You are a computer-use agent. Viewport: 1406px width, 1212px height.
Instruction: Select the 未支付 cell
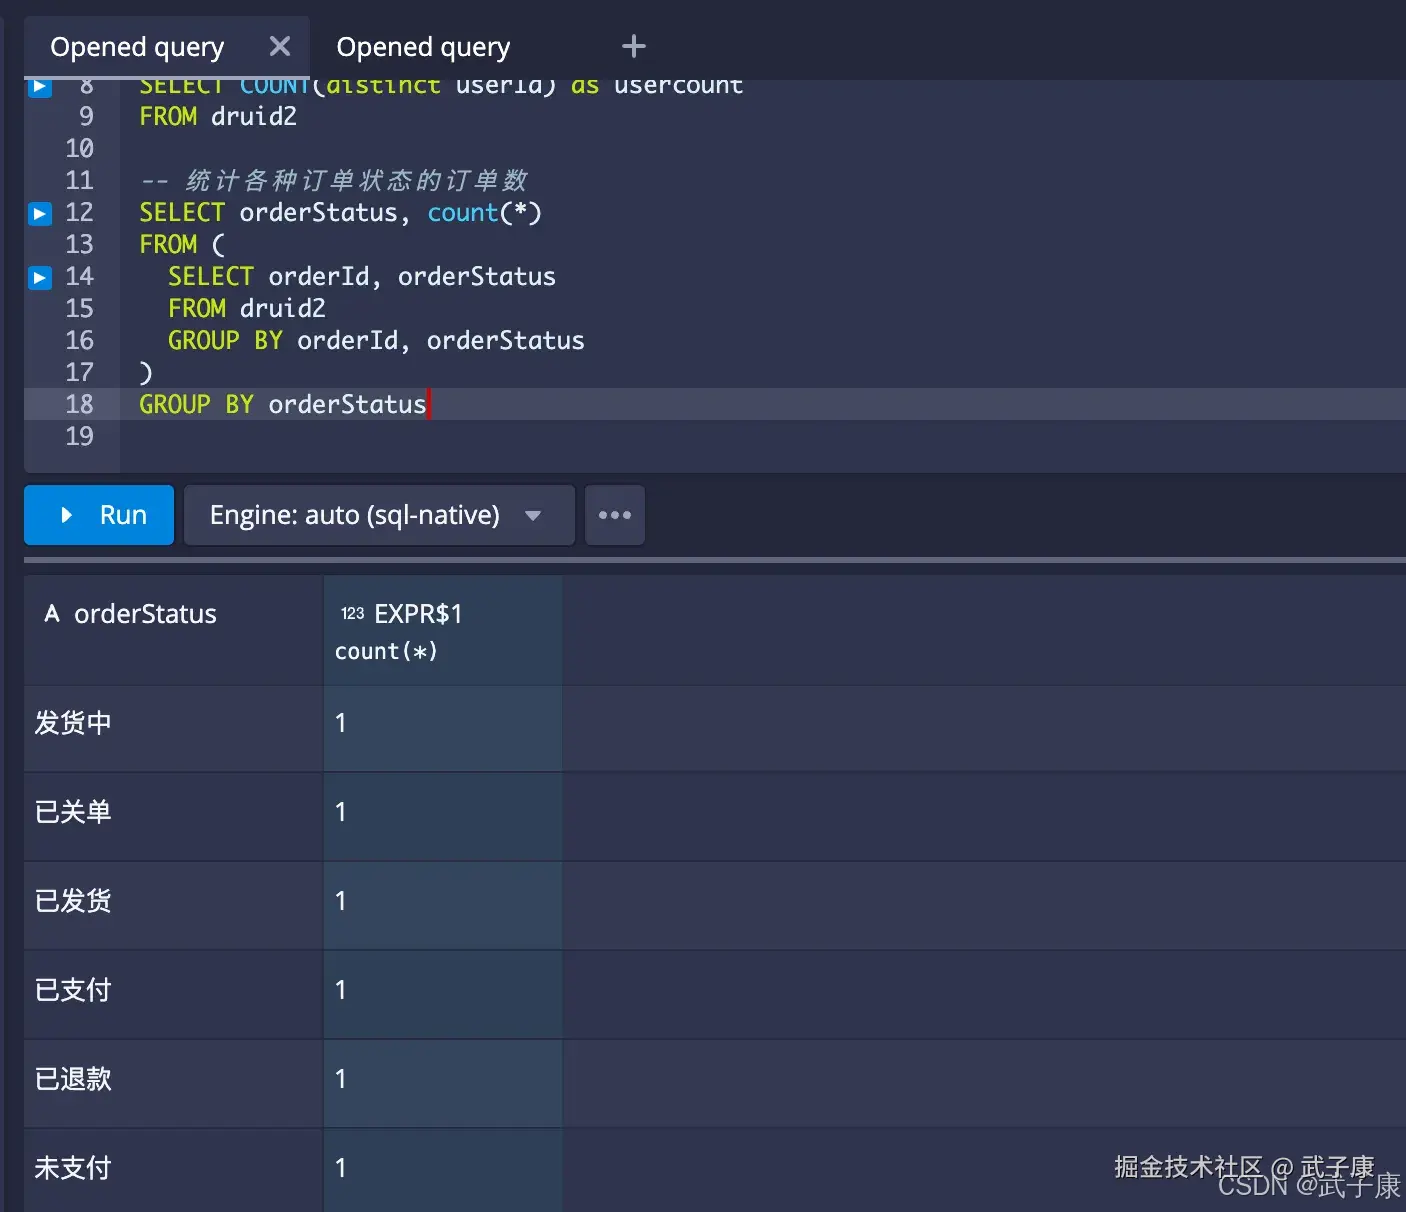point(174,1170)
